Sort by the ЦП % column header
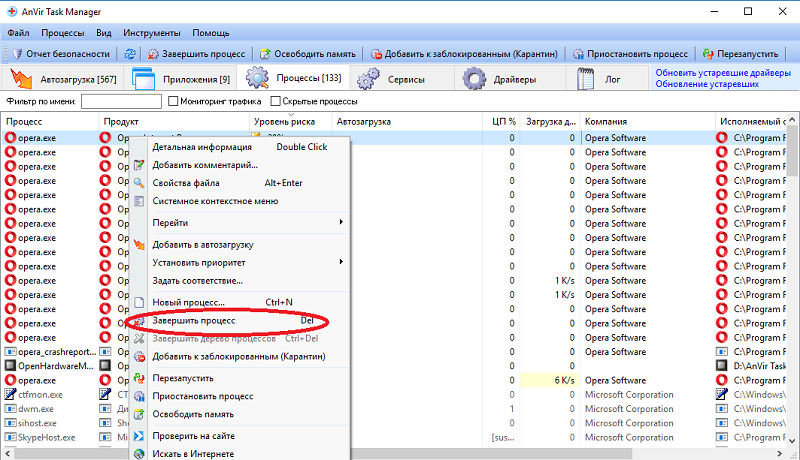This screenshot has height=460, width=800. click(502, 121)
